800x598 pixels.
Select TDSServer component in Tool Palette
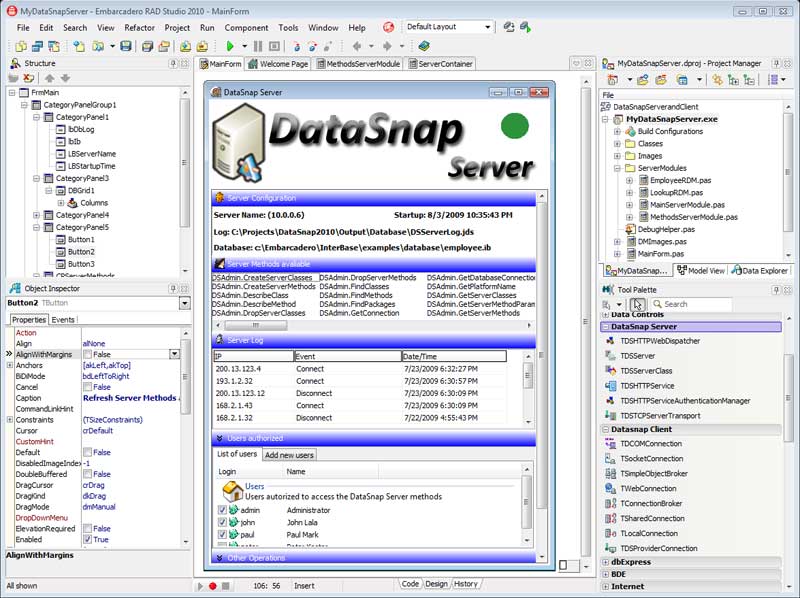(637, 356)
